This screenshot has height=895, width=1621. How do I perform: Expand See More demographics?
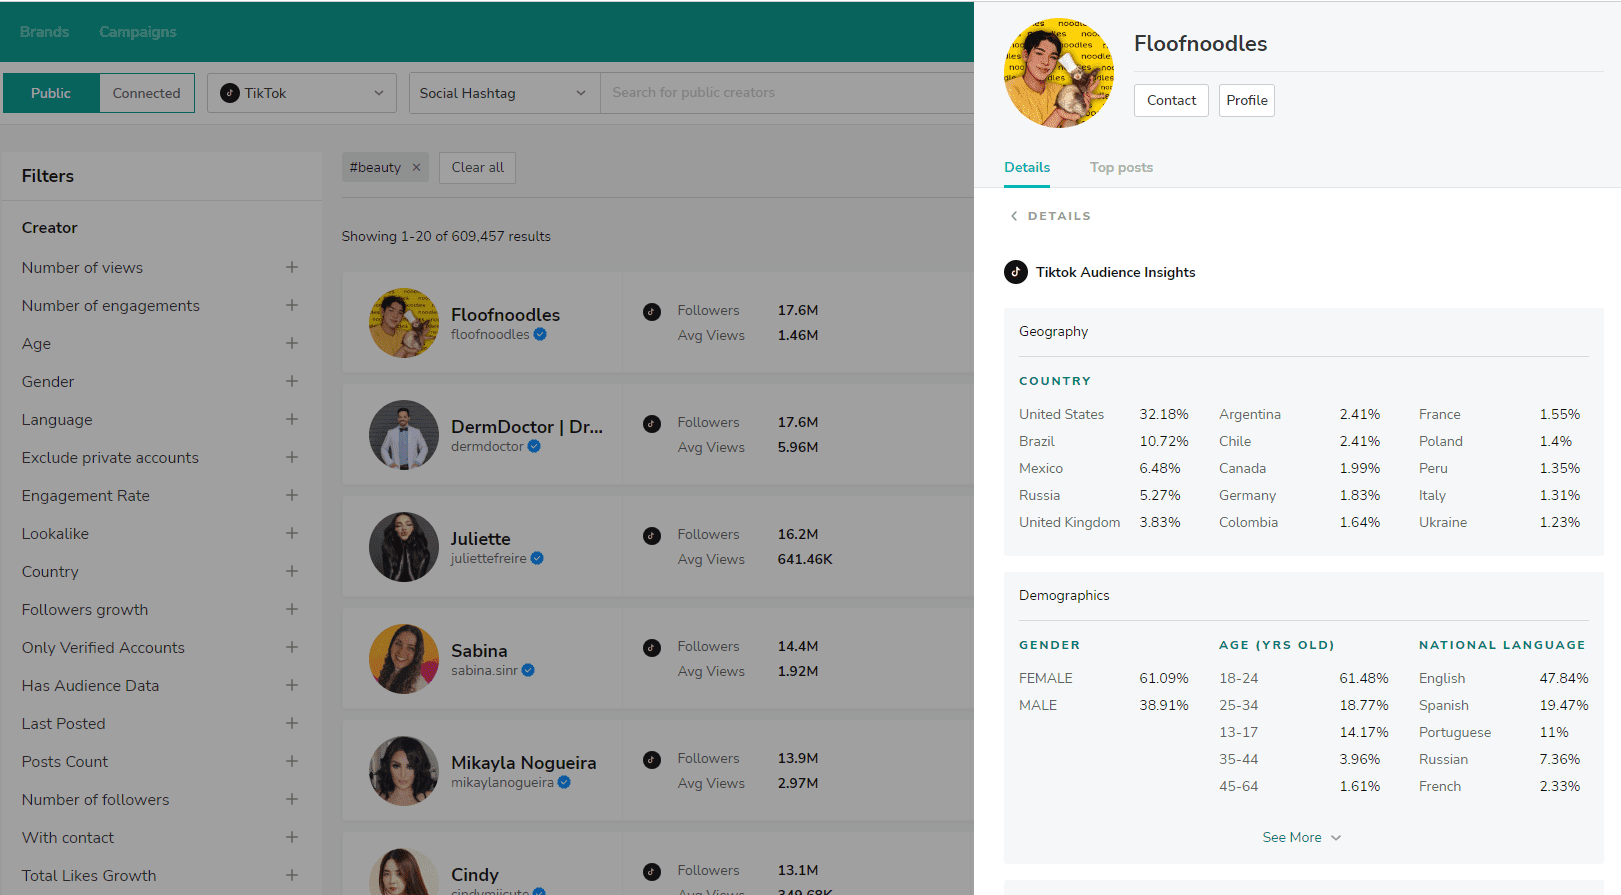[1301, 837]
